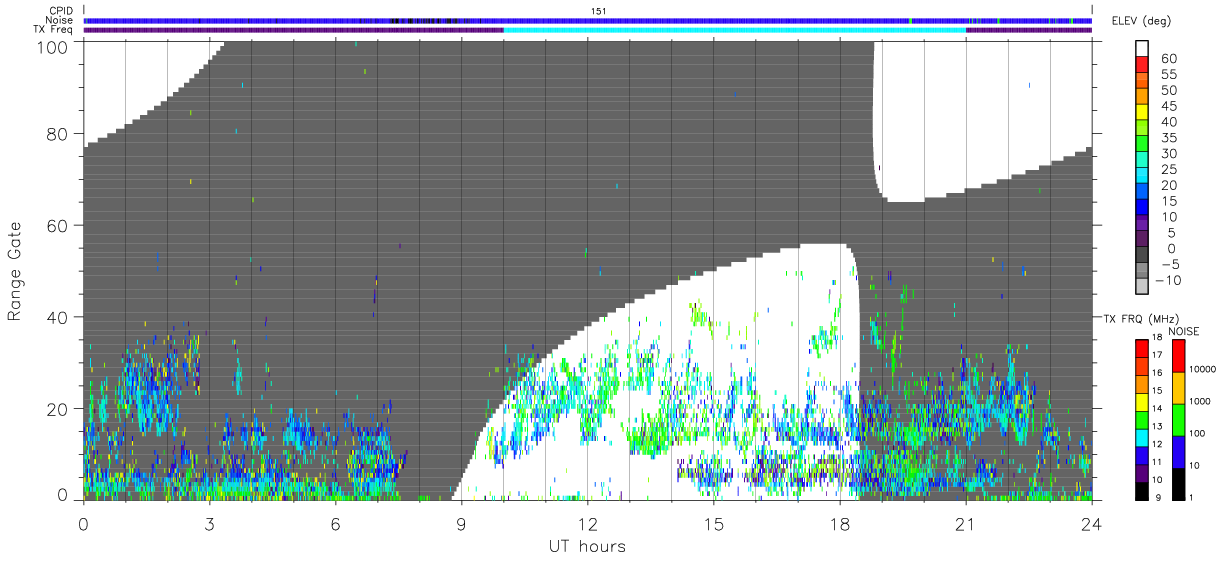Click the 6 tick label on UT hours axis
Viewport: 1228px width, 567px height.
[335, 523]
